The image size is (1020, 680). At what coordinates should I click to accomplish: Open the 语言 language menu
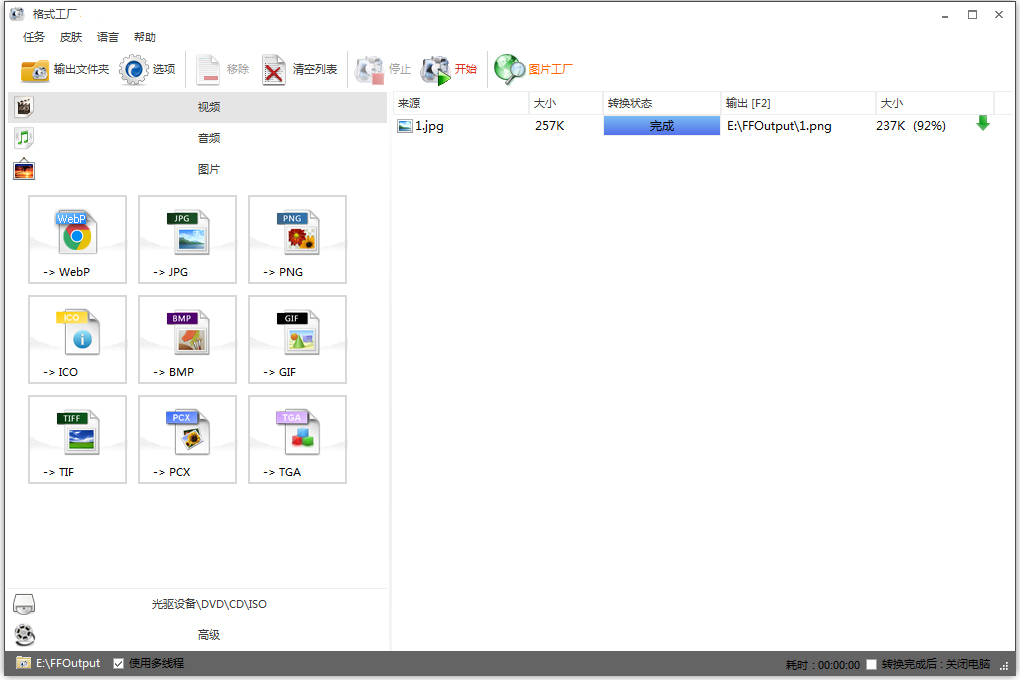click(x=107, y=37)
